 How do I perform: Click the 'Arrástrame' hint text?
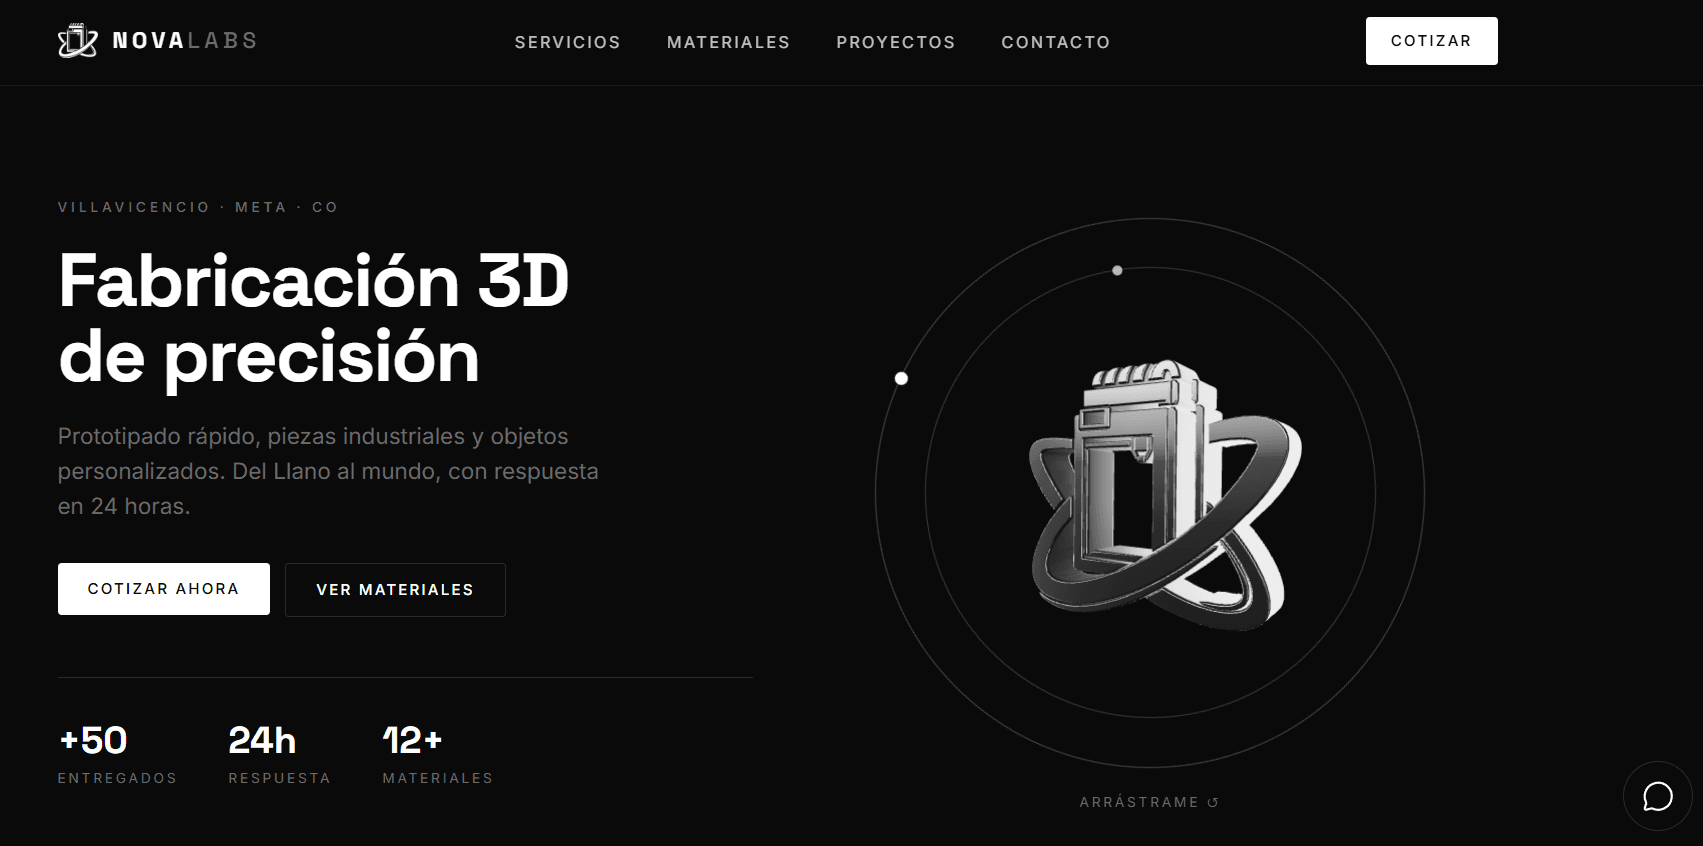(x=1139, y=802)
